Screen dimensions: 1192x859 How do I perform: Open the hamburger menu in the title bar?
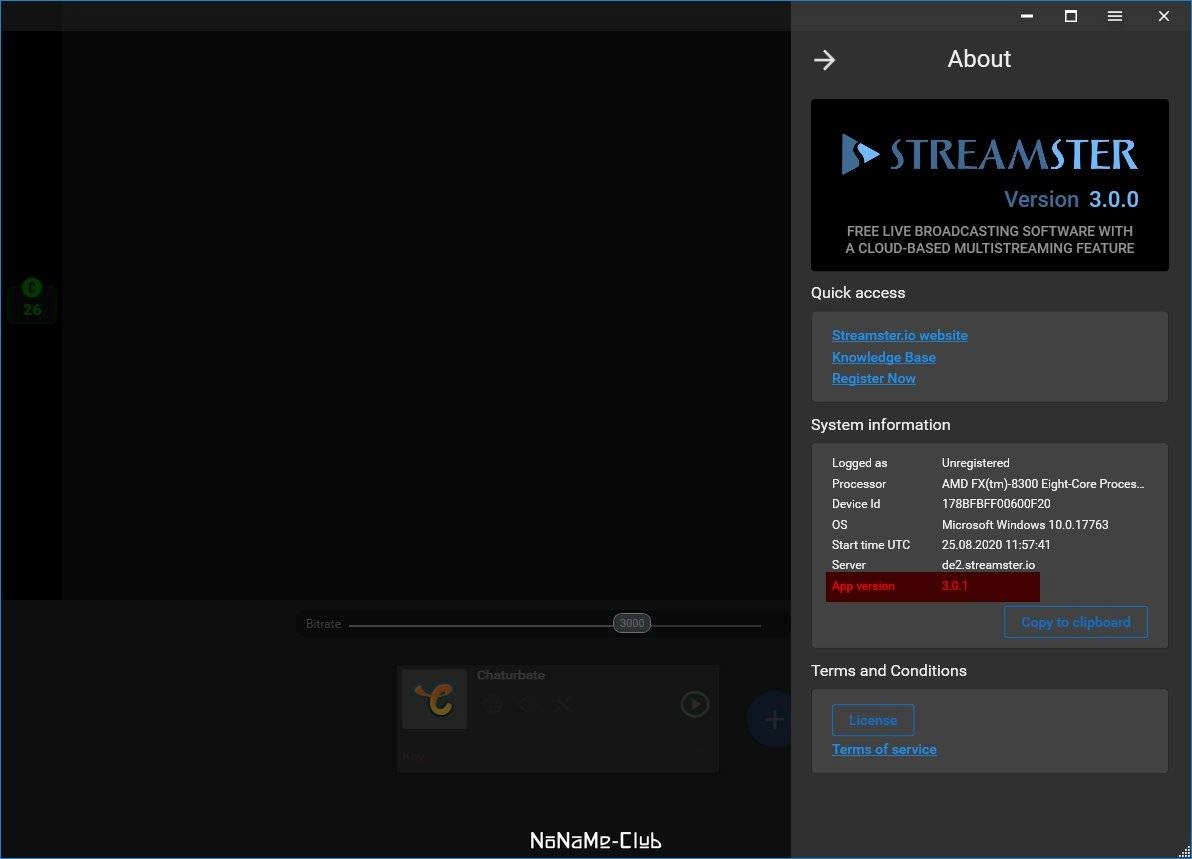coord(1114,16)
